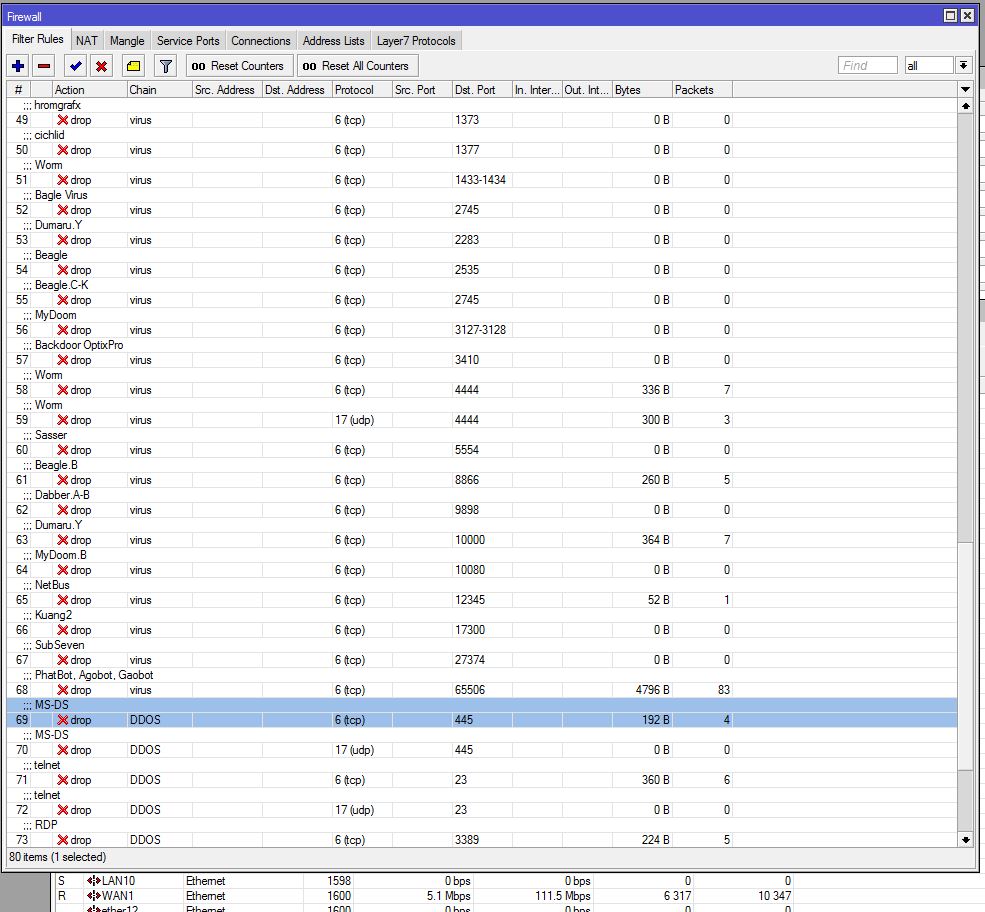
Task: Click LAN10 interface icon in background window
Action: tap(94, 881)
